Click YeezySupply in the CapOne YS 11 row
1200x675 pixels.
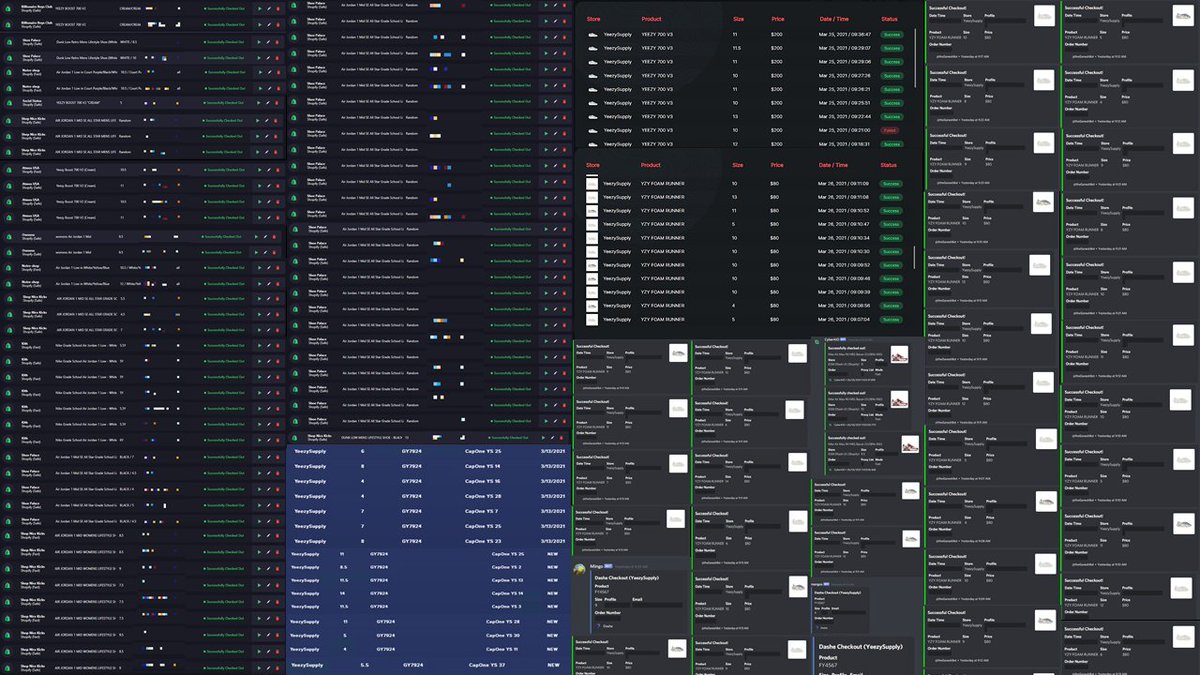(304, 649)
